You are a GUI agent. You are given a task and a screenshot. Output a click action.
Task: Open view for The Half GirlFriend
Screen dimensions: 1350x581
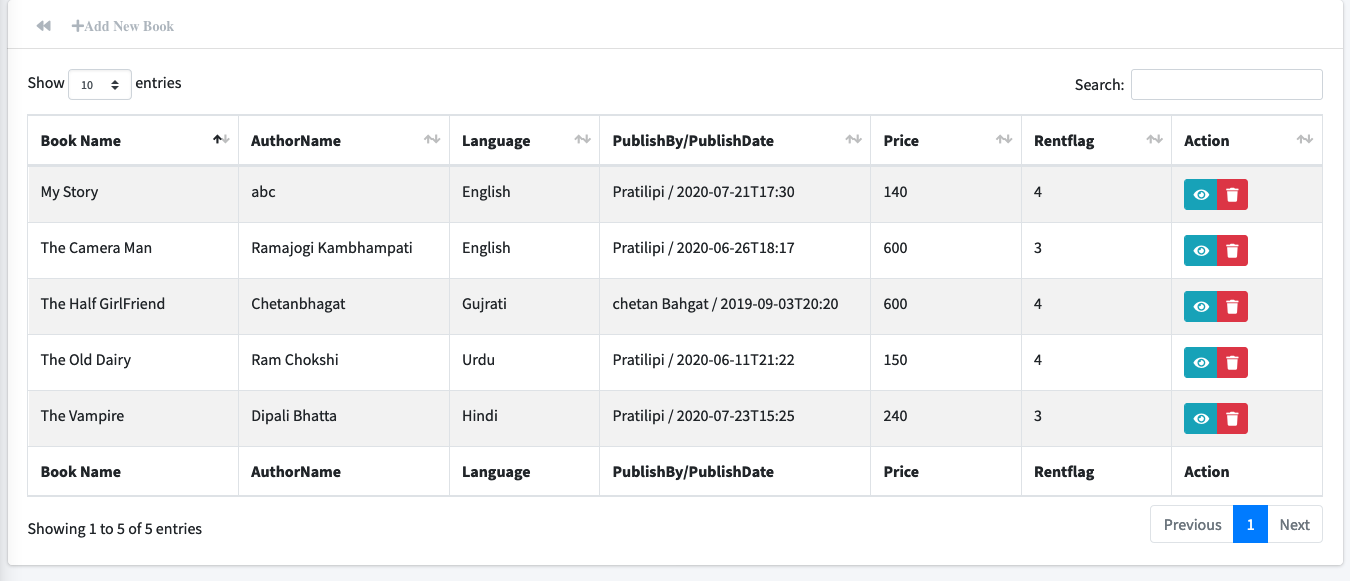pos(1201,307)
